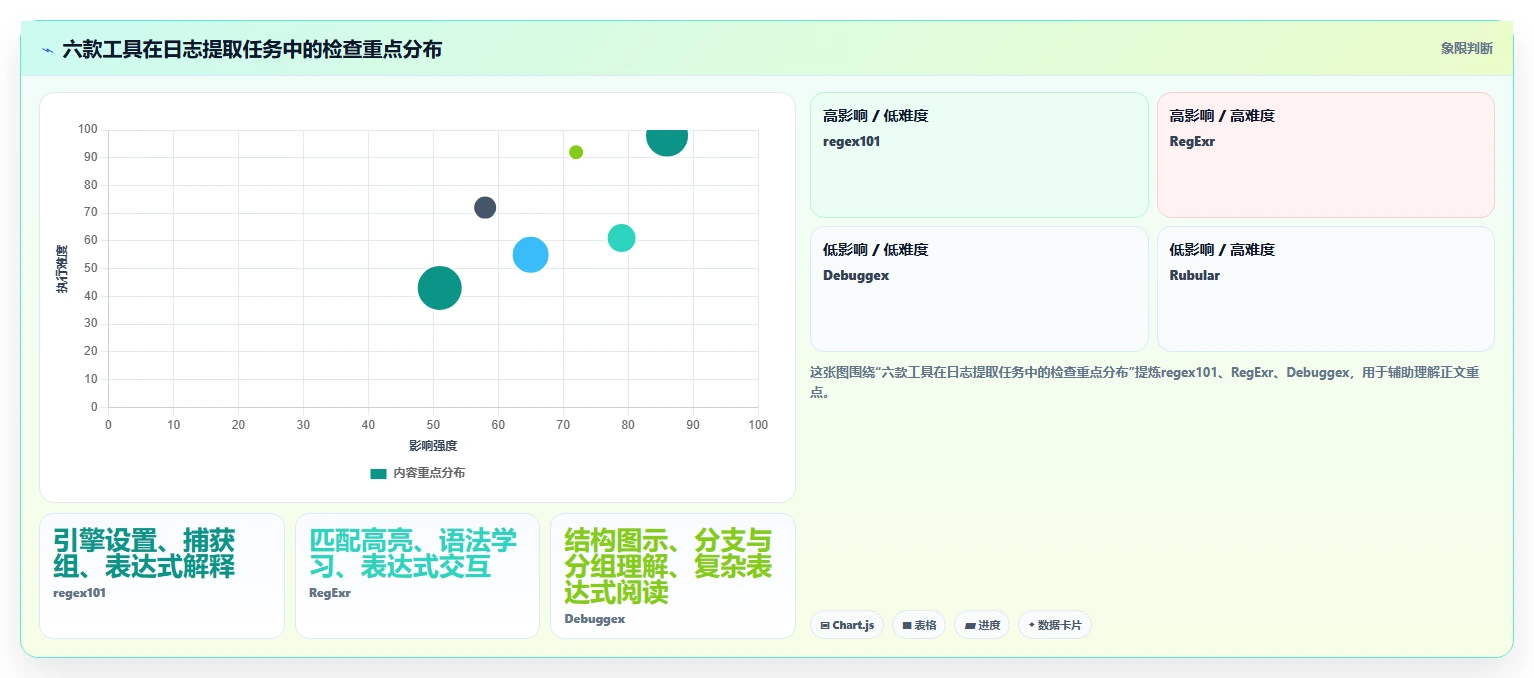Click the summary paragraph starting 这张图围绕
Screen dimensions: 1534x678
[x=1145, y=382]
